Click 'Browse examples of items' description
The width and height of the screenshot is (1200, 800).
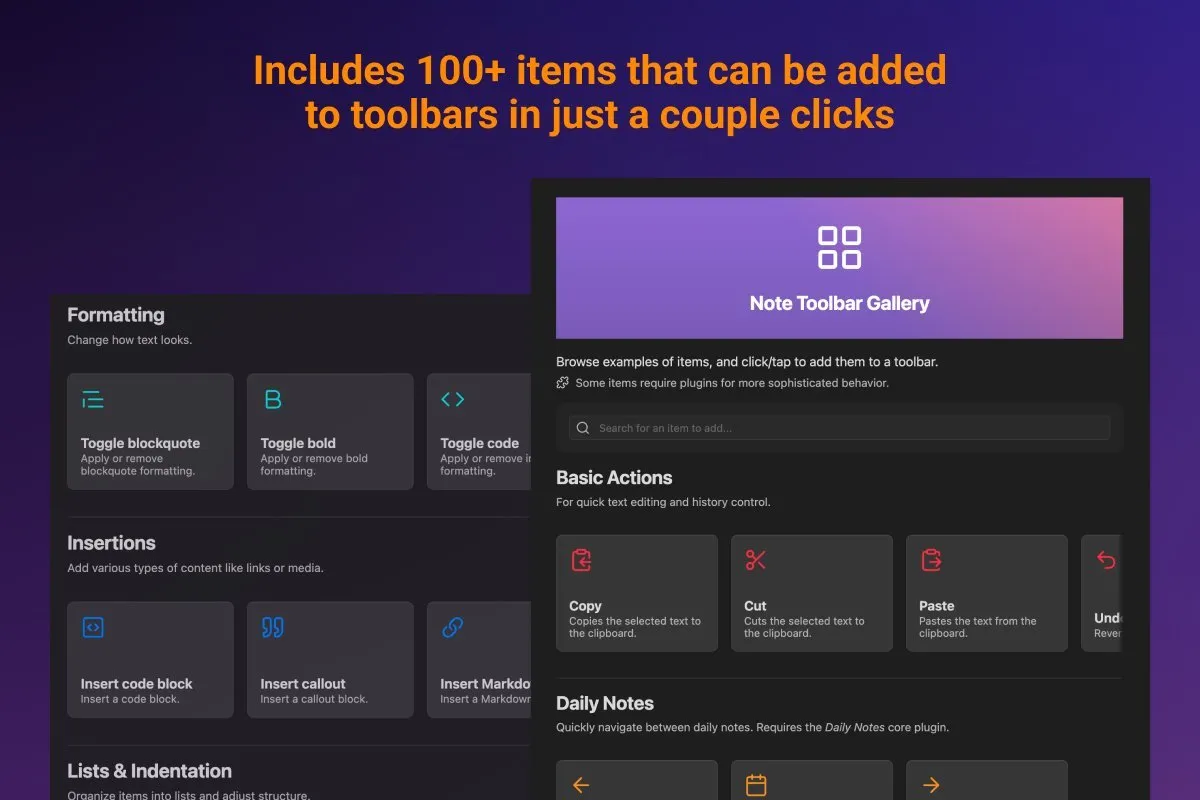pos(747,362)
